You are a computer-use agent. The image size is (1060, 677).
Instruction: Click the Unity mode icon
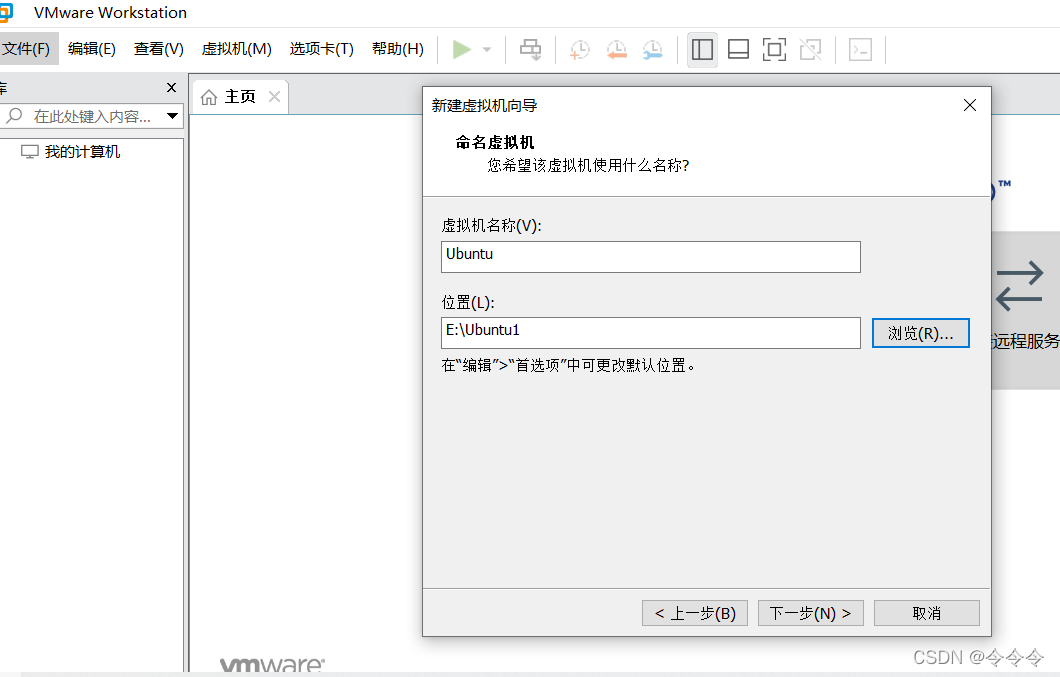(810, 49)
